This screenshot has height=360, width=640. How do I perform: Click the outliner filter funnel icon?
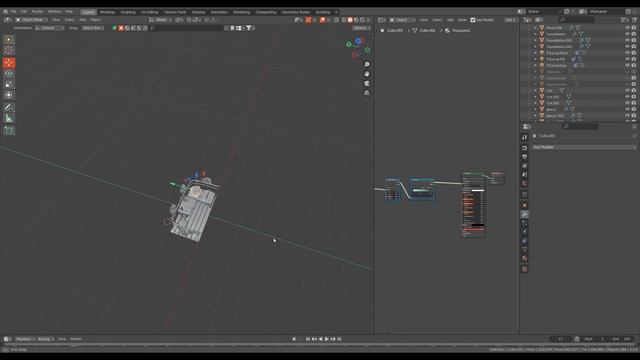pos(624,20)
